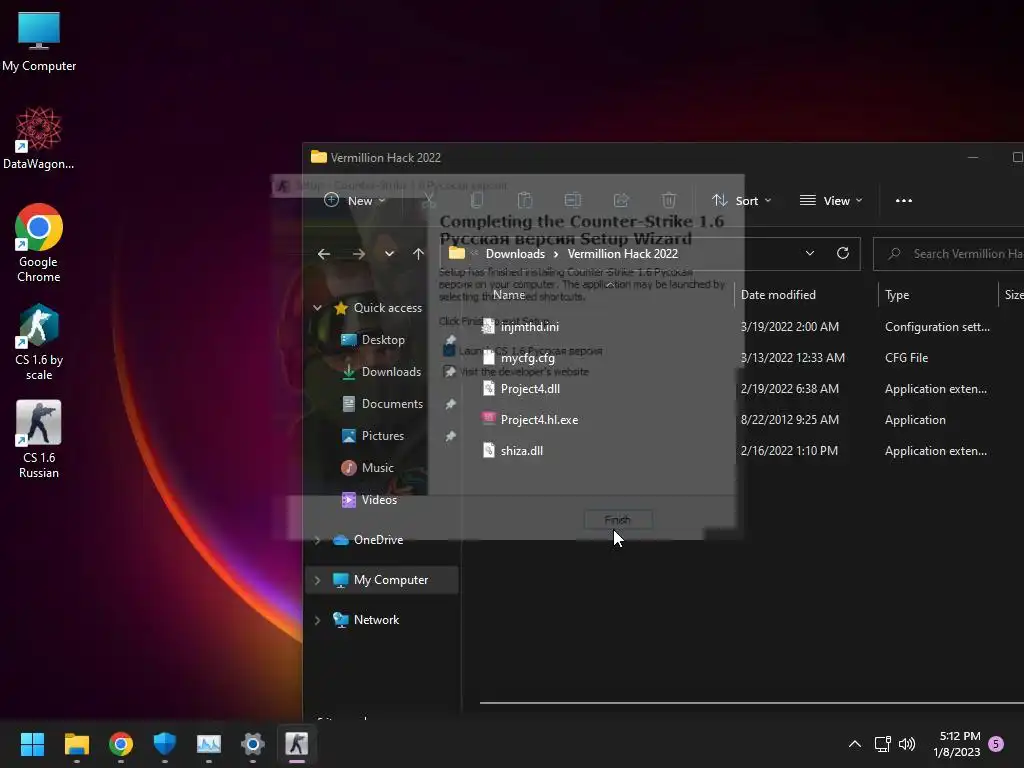Switch to Counter-Strike setup on taskbar
Image resolution: width=1024 pixels, height=768 pixels.
(296, 744)
